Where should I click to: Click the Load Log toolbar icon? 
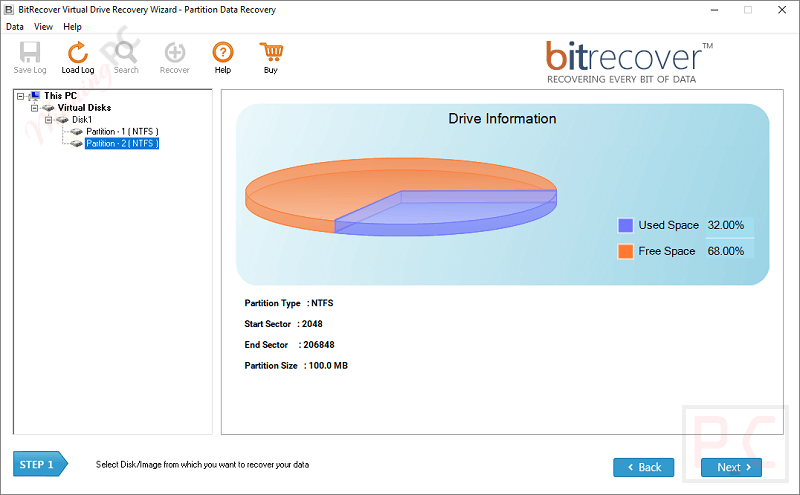(78, 52)
